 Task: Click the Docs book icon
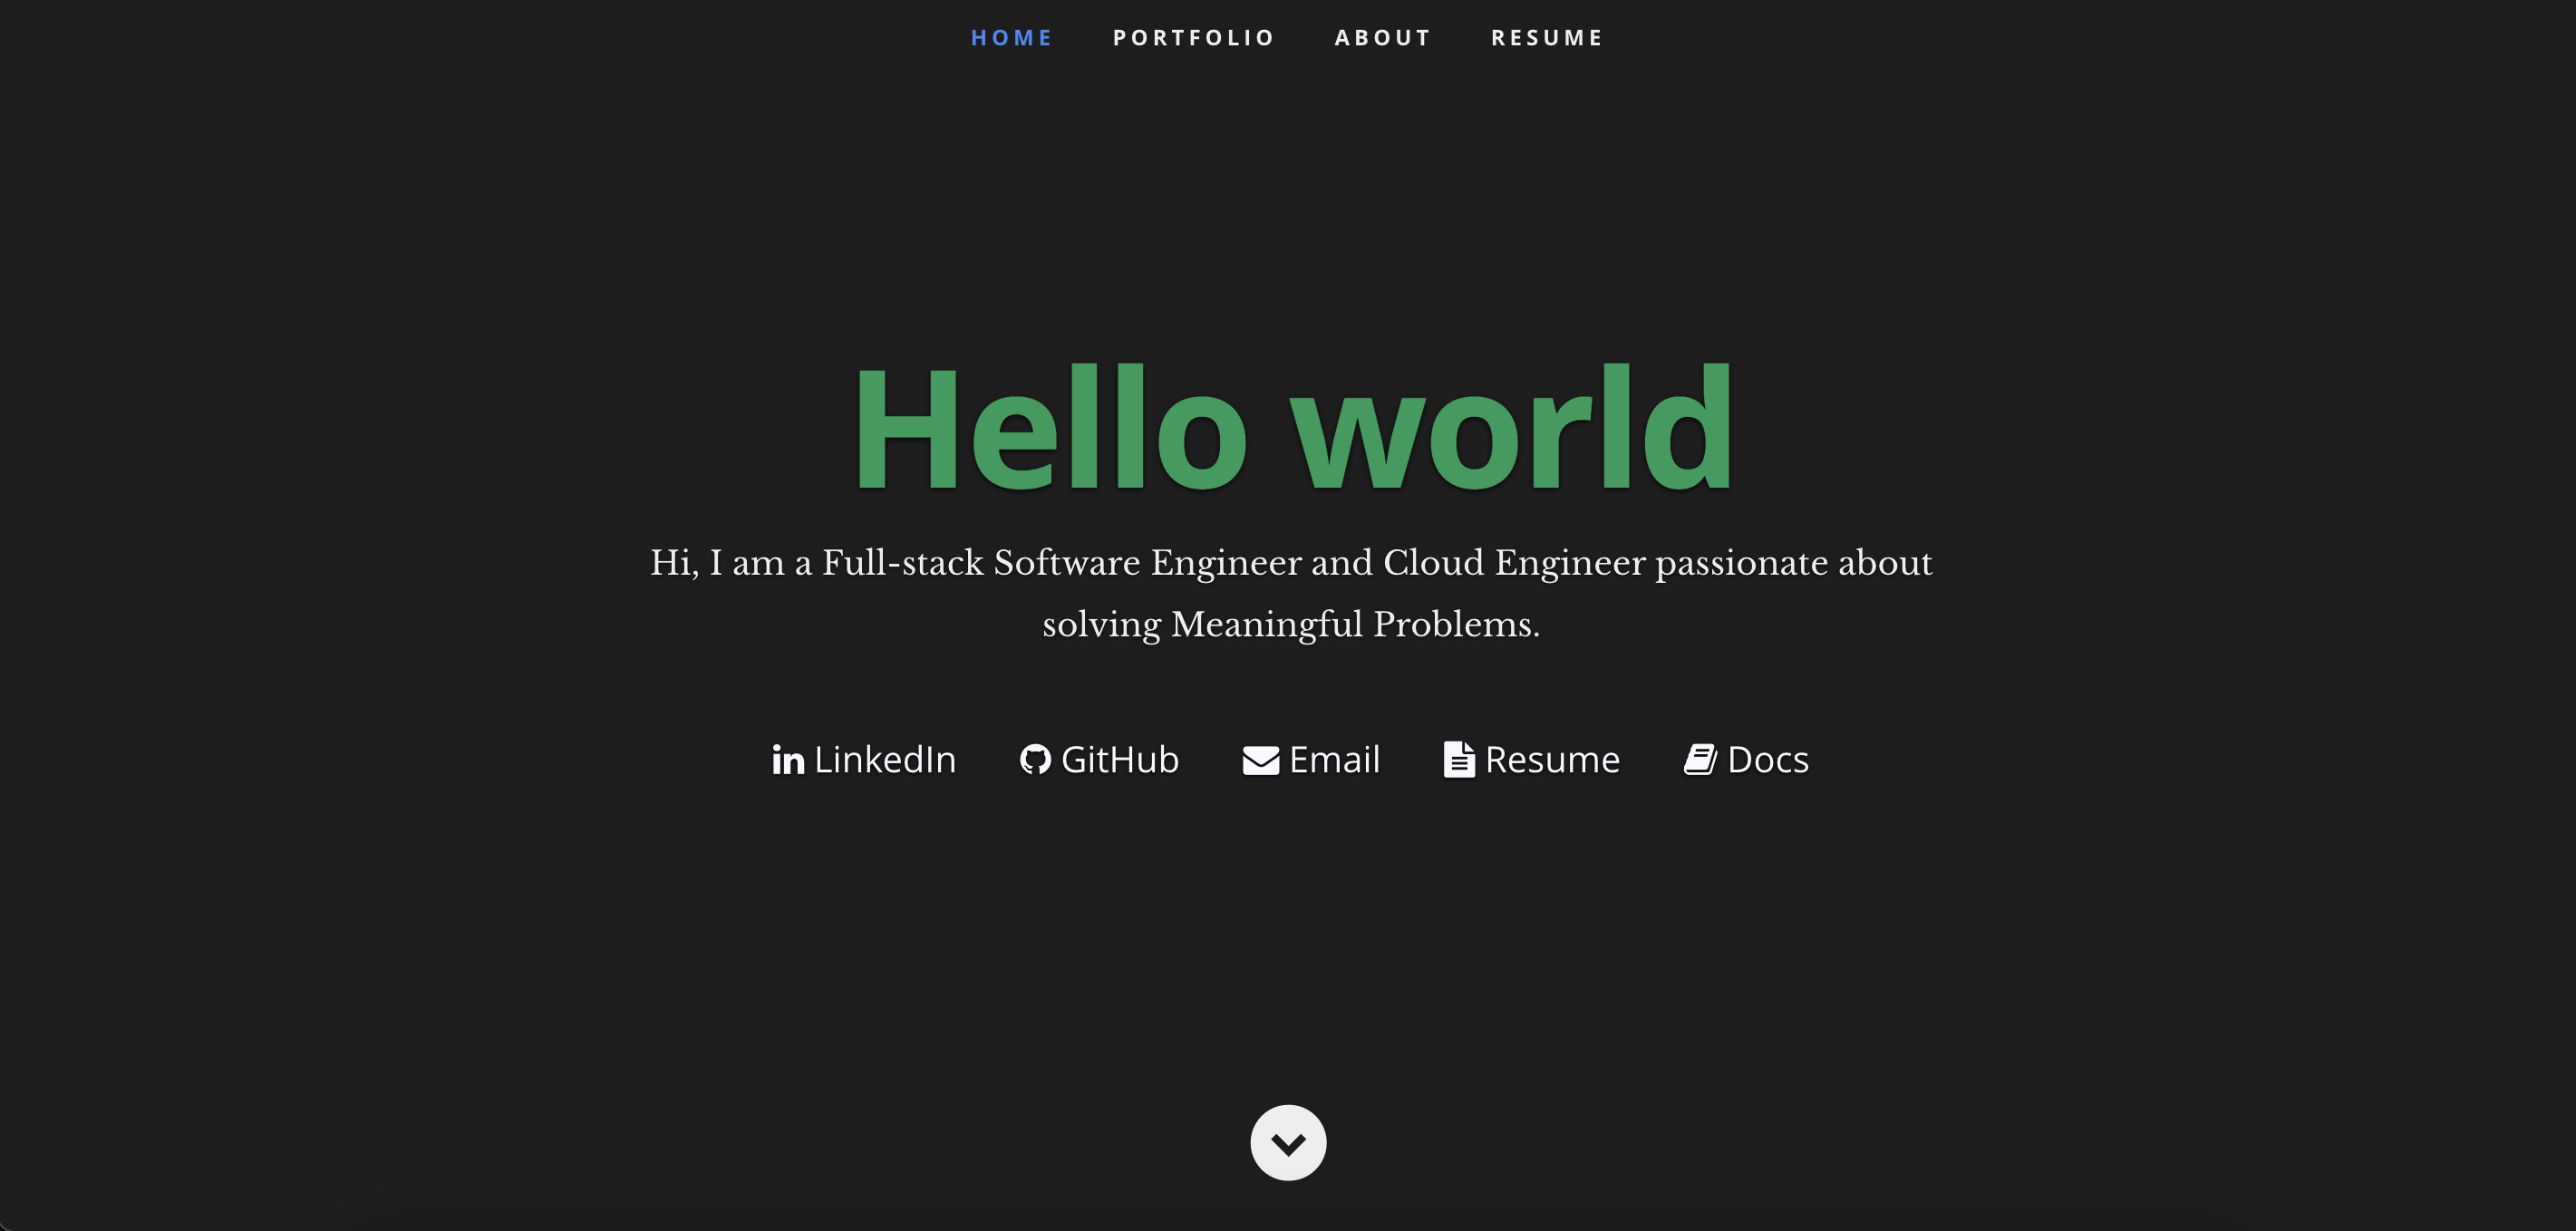click(x=1700, y=760)
